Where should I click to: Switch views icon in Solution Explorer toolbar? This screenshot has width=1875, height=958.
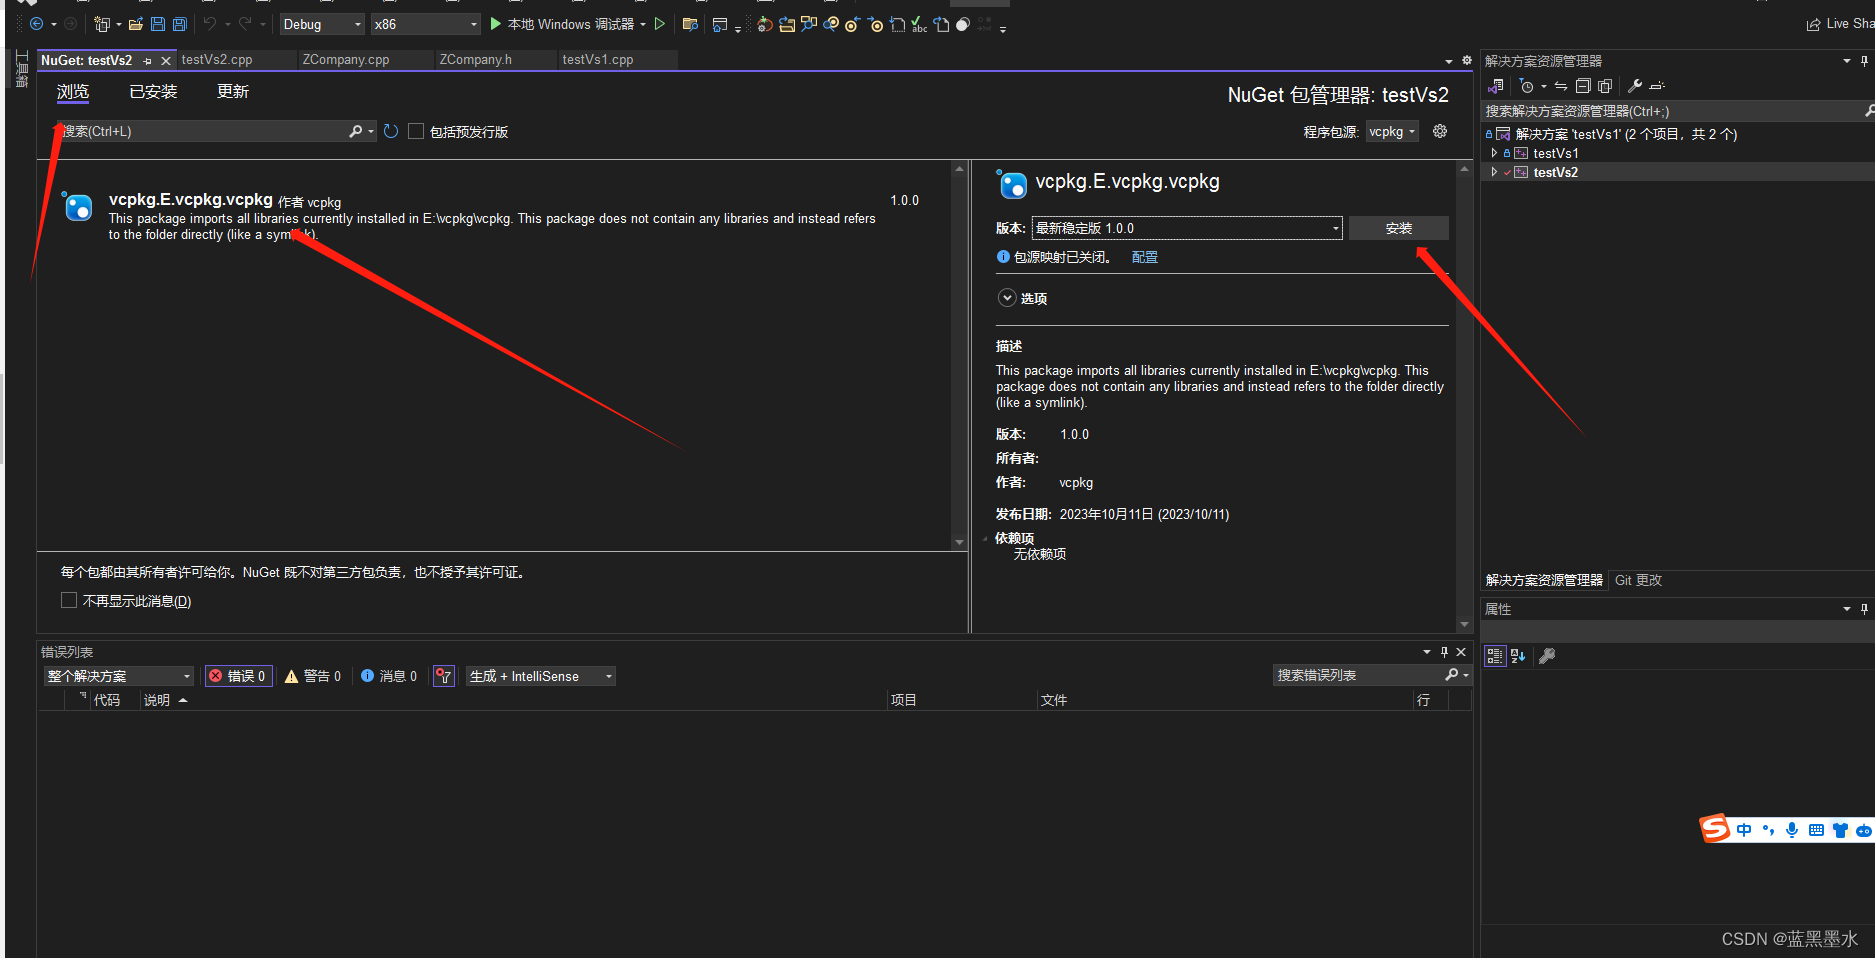point(1496,86)
